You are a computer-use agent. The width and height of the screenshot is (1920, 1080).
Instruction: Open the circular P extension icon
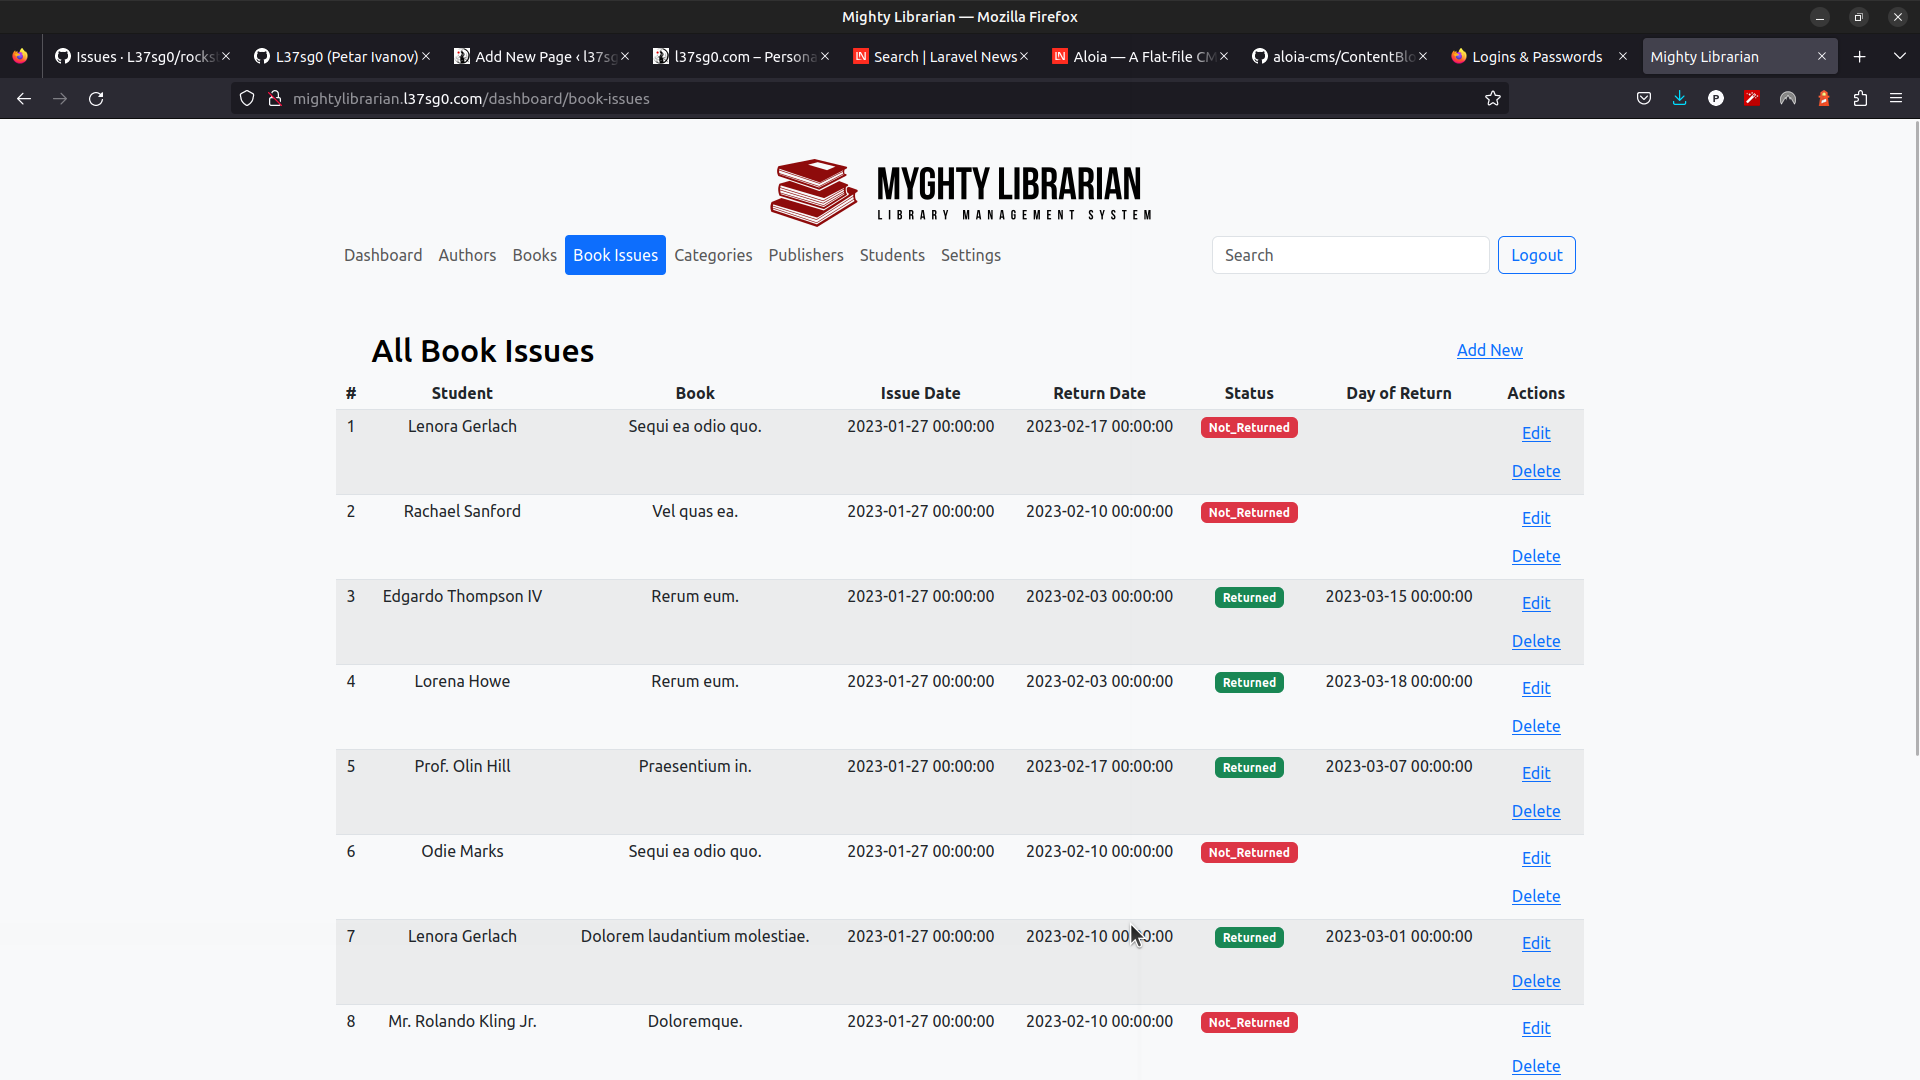(x=1716, y=98)
